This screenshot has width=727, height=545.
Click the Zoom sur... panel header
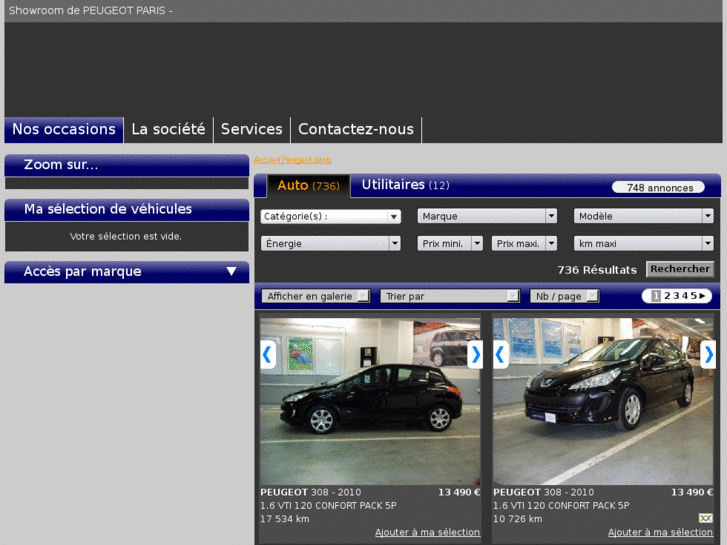pyautogui.click(x=127, y=165)
